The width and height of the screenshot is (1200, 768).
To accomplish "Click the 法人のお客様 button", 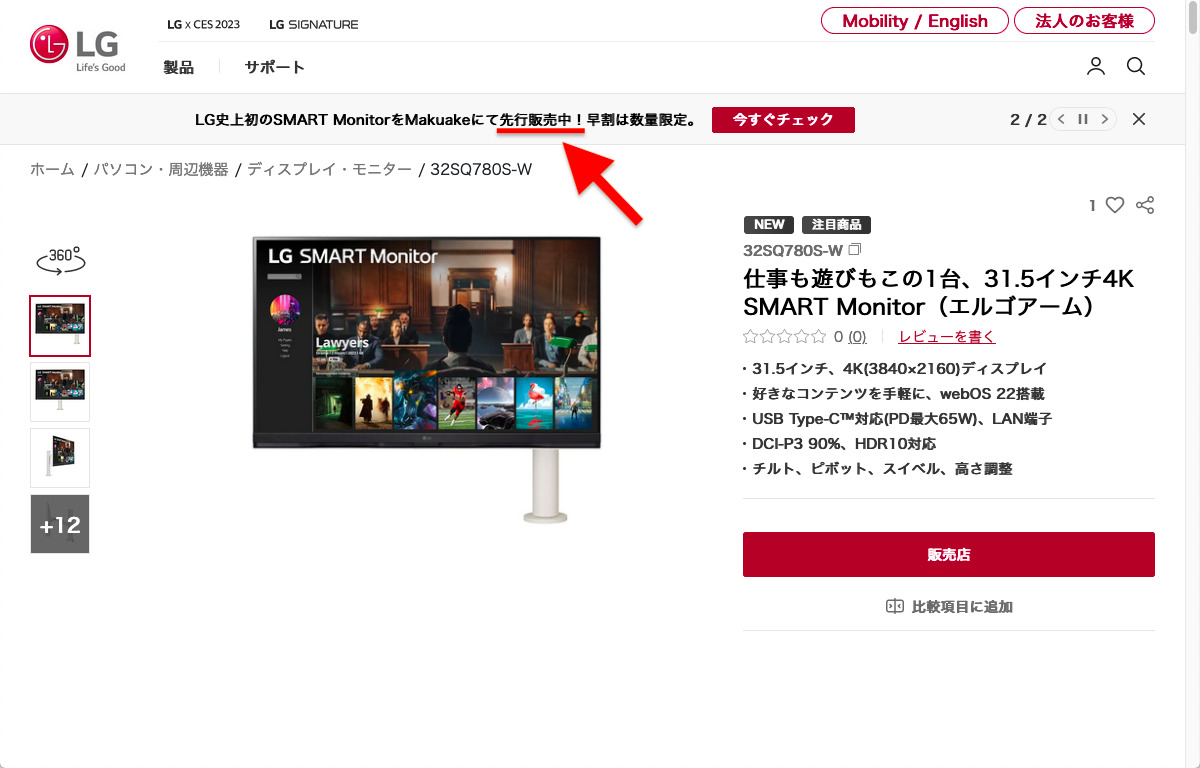I will point(1084,21).
